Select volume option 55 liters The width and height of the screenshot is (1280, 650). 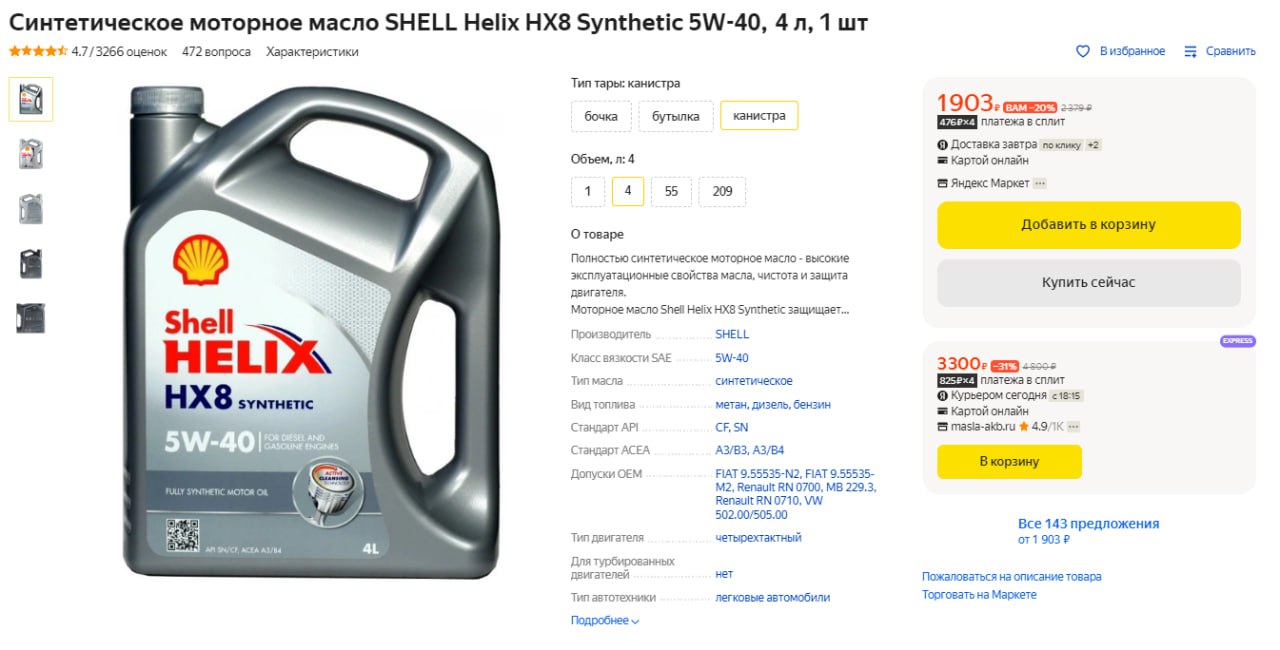click(671, 191)
